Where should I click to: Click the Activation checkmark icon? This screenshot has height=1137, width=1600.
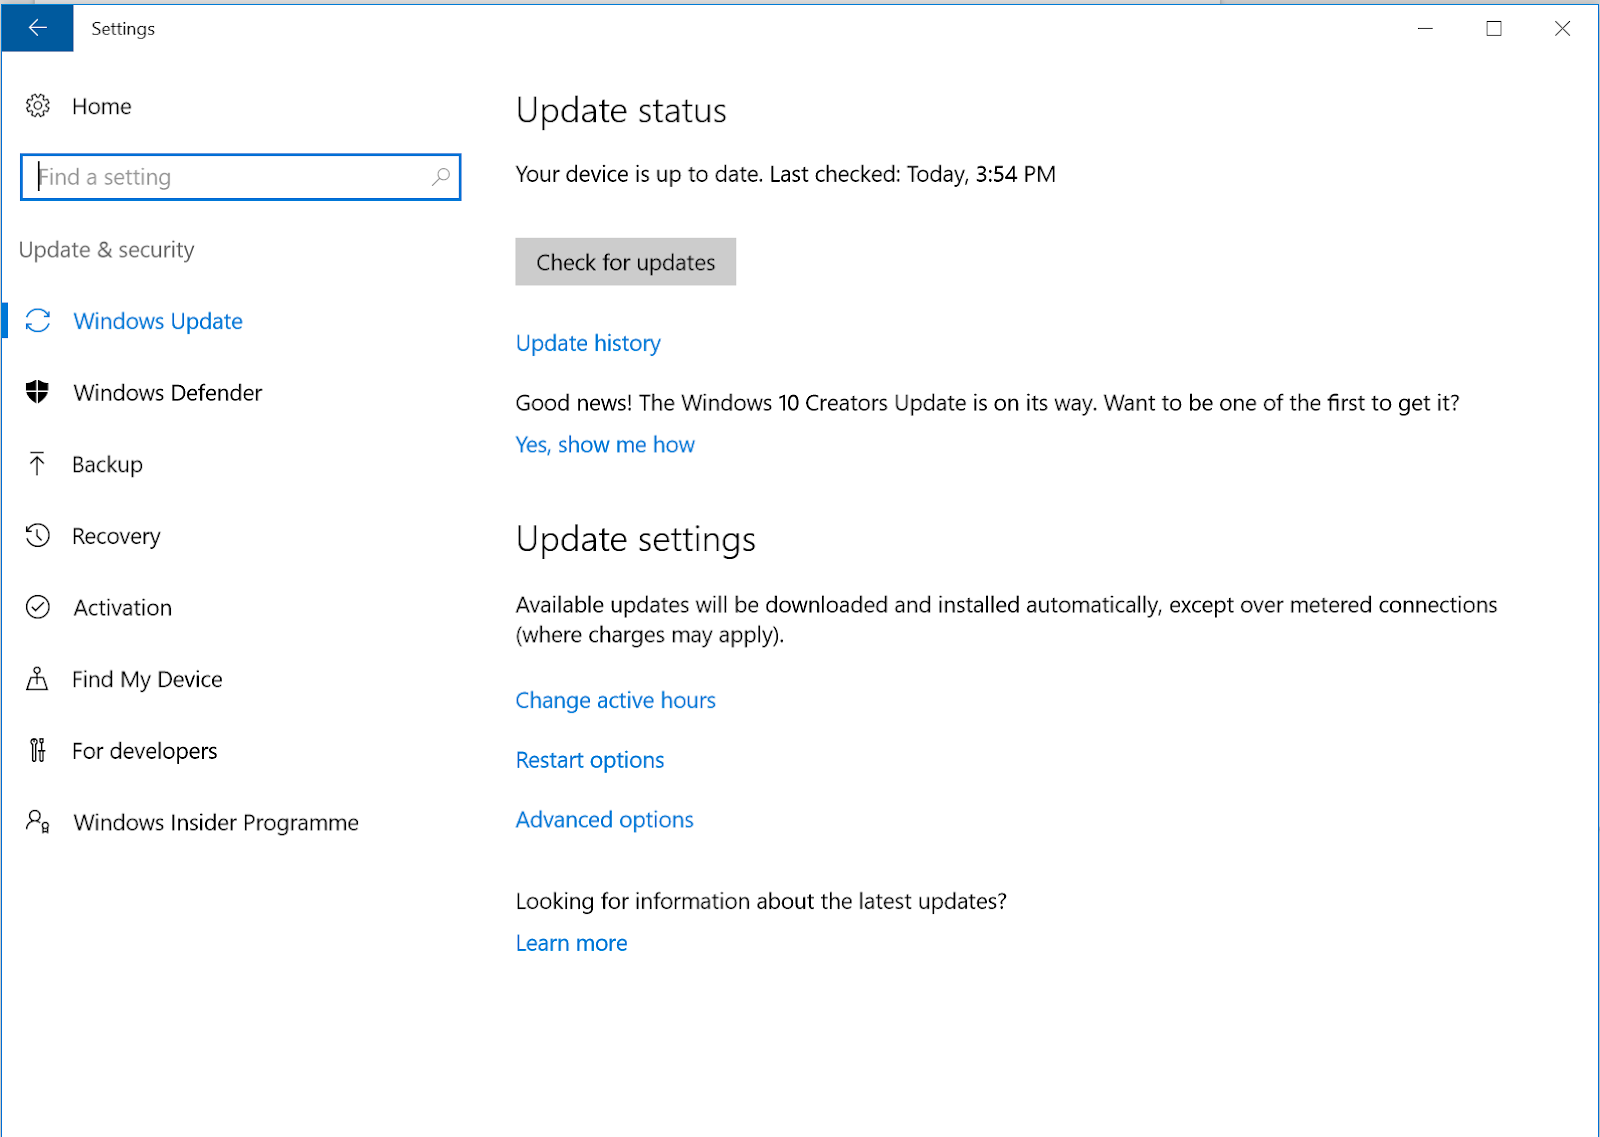coord(38,607)
